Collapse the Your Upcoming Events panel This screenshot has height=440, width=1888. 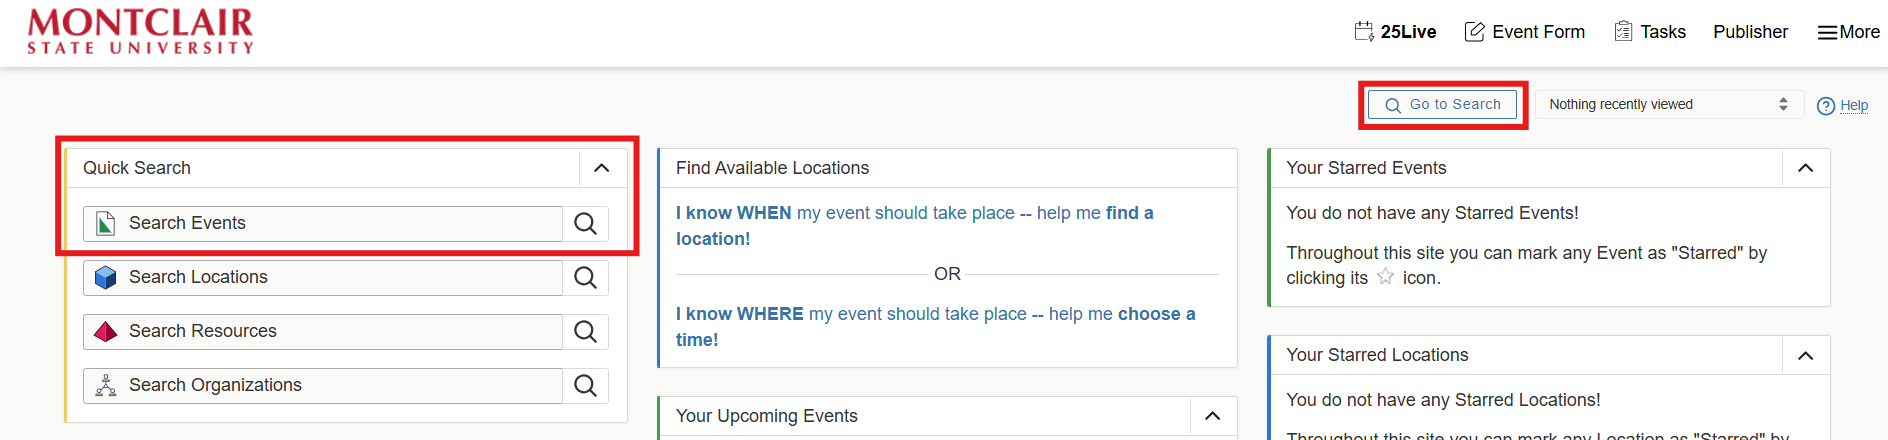click(x=1212, y=416)
